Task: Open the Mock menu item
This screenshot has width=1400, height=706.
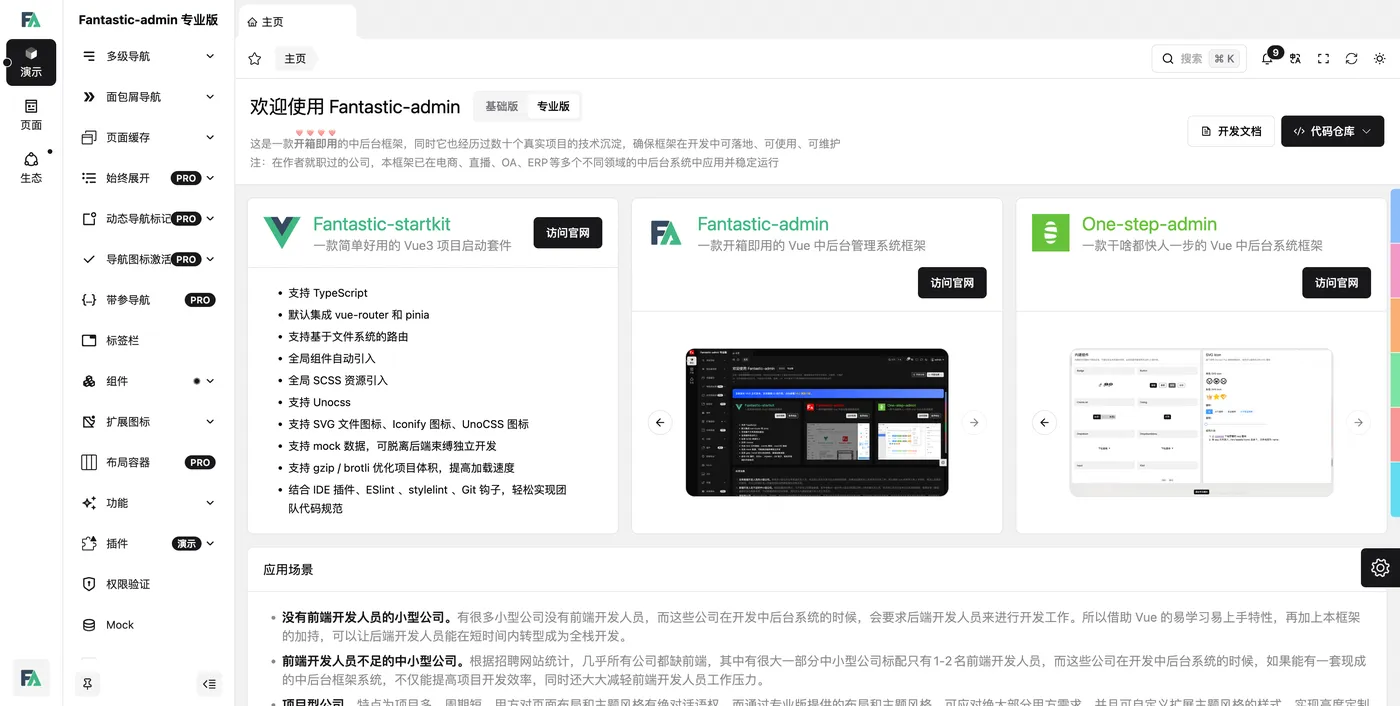Action: 149,625
